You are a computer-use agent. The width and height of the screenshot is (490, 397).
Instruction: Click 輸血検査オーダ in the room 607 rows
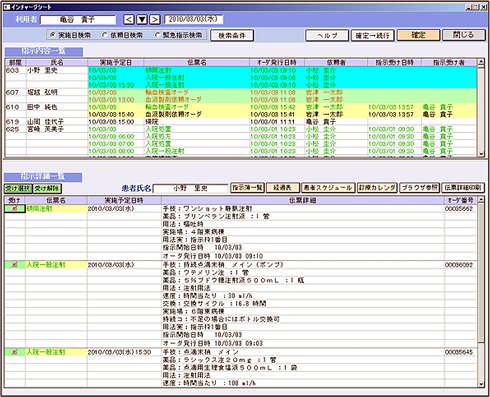click(x=167, y=92)
